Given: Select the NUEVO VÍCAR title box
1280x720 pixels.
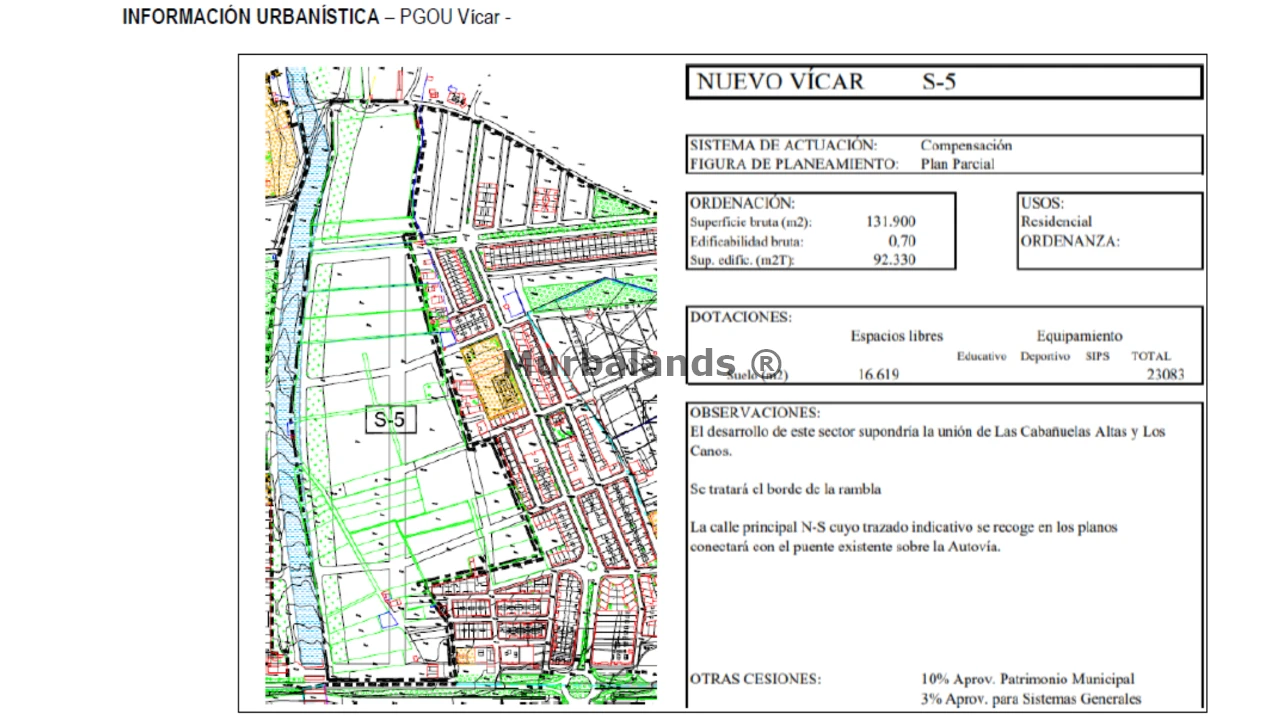Looking at the screenshot, I should [x=944, y=82].
